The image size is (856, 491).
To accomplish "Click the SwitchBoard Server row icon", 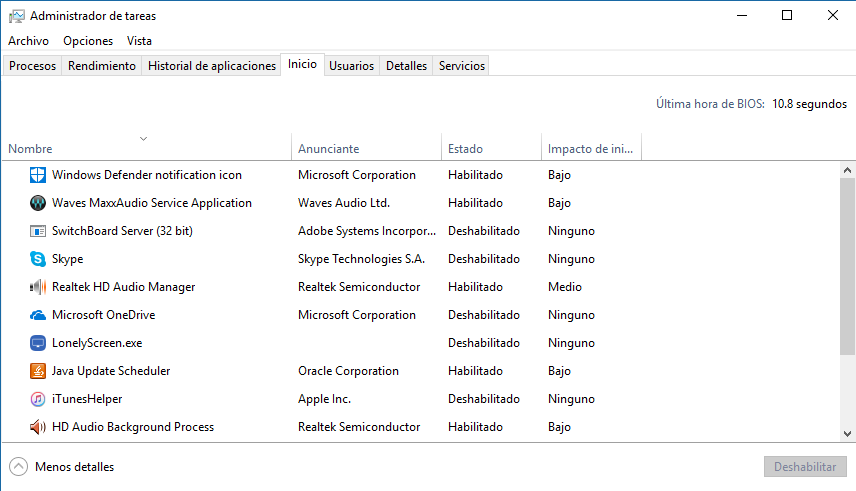I will click(38, 231).
